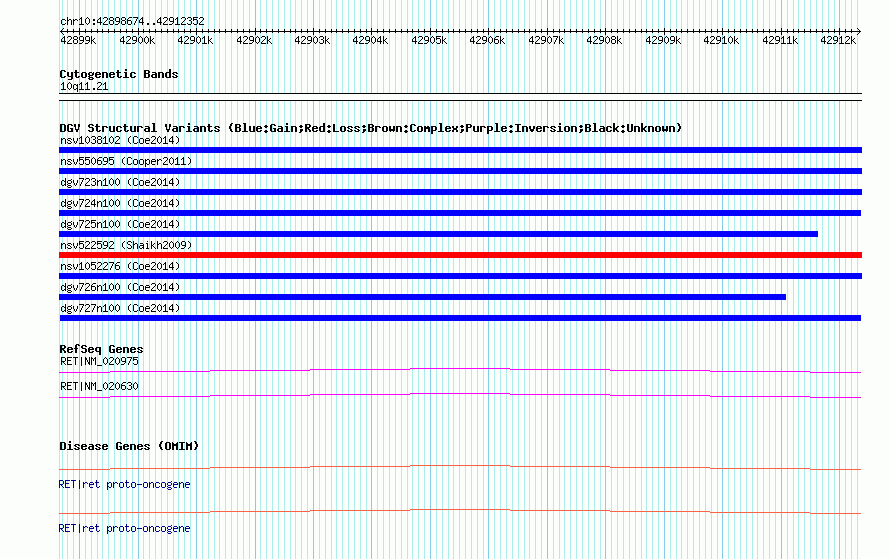Open variant dgv726n100 (Coe2014) label
Viewport: 890px width, 559px height.
[x=120, y=287]
